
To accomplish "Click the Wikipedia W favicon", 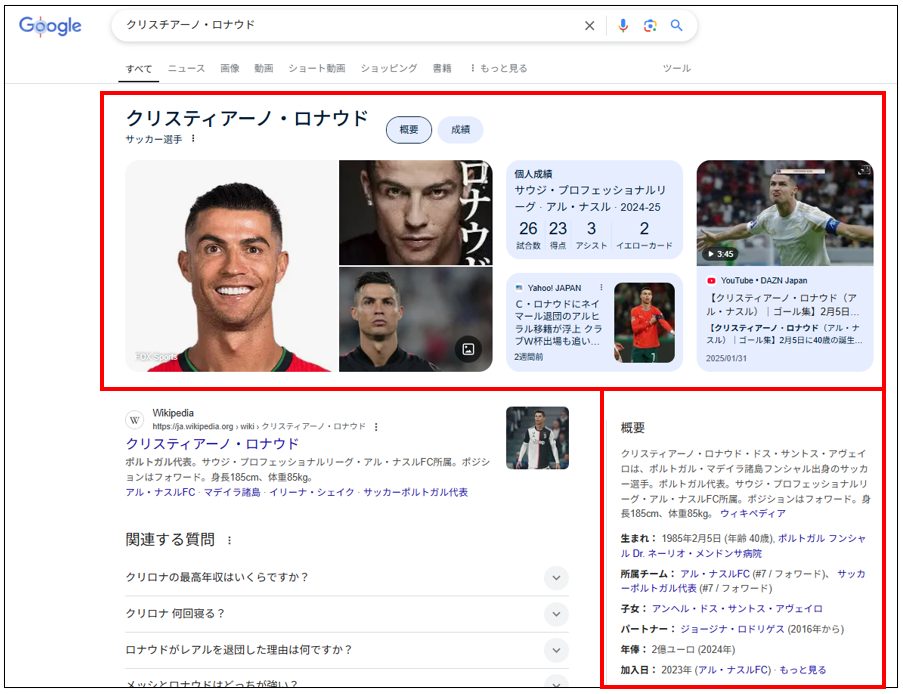I will coord(135,420).
